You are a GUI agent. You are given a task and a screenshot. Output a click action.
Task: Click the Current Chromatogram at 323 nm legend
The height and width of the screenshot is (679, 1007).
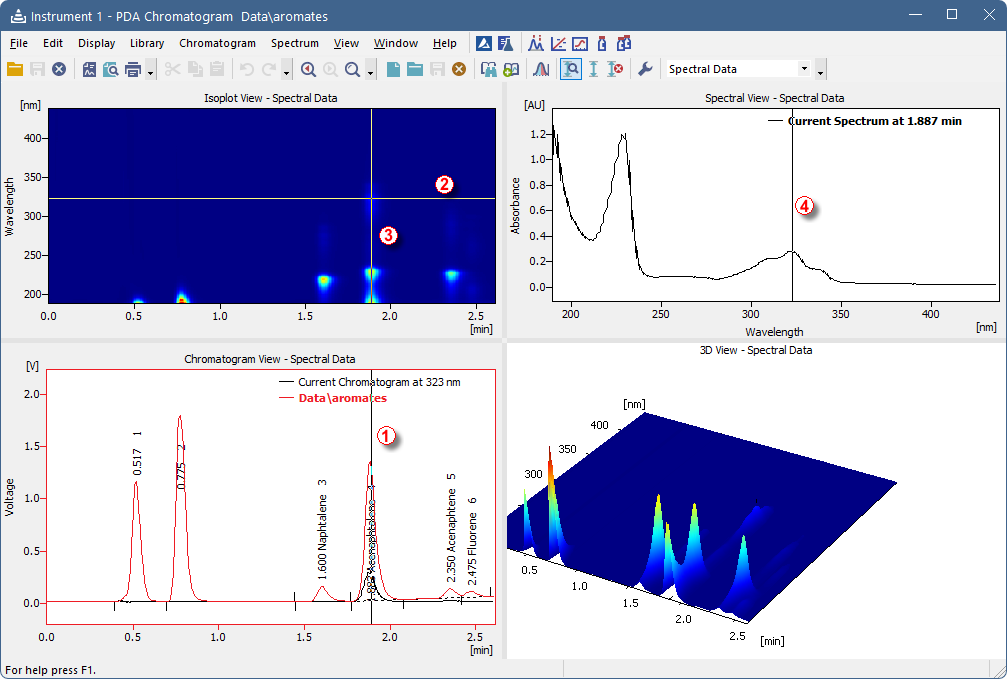[370, 382]
